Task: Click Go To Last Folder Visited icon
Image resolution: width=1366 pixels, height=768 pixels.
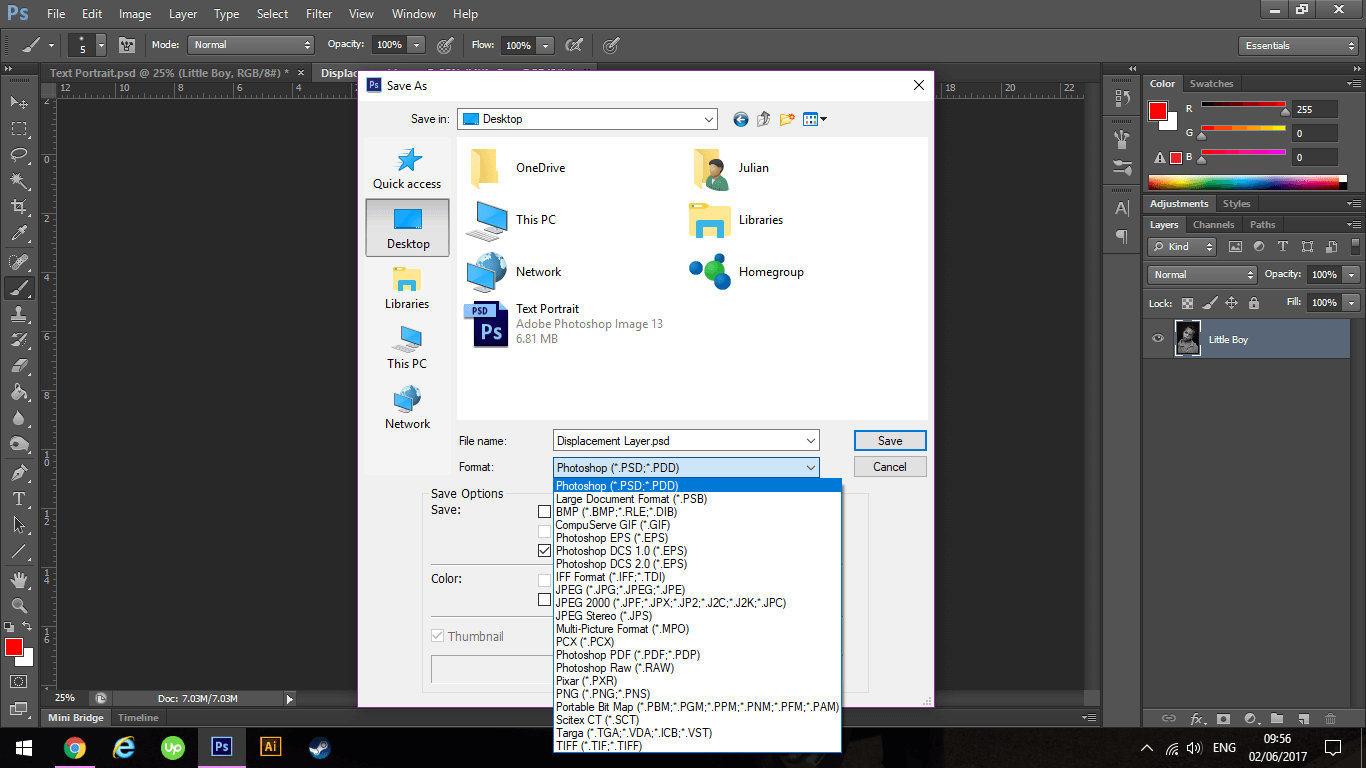Action: click(x=741, y=119)
